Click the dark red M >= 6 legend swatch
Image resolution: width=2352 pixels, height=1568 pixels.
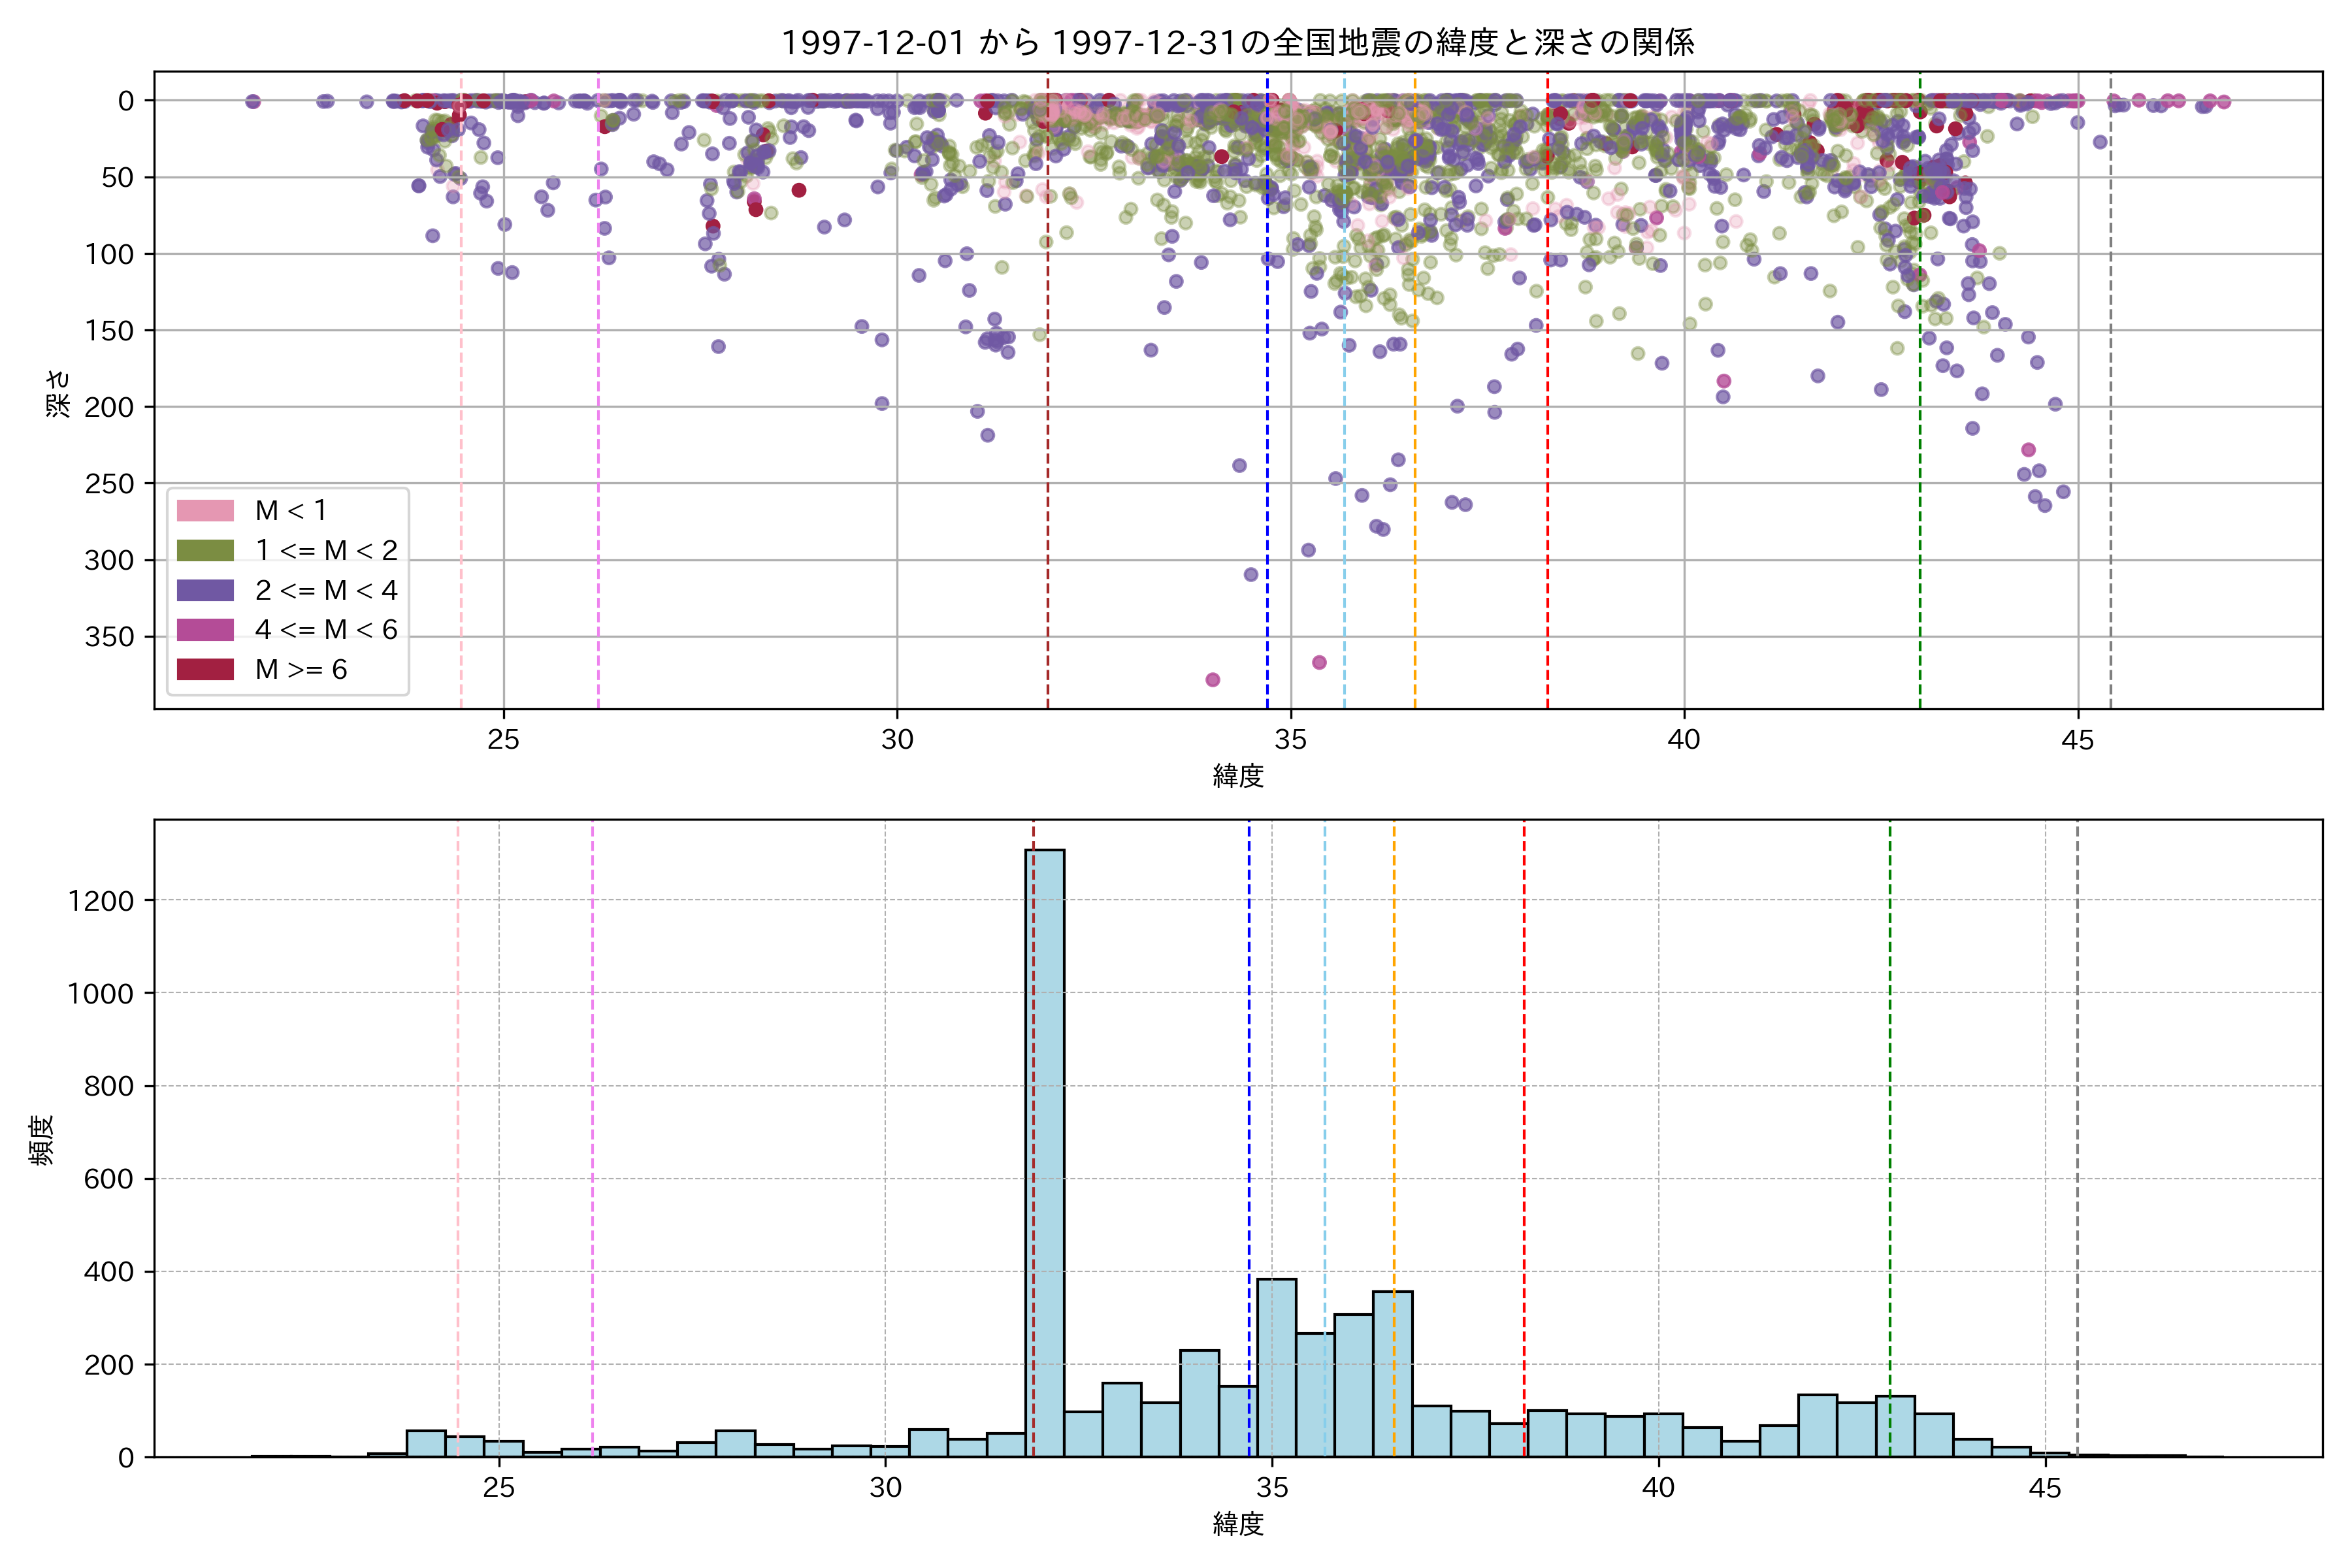205,669
